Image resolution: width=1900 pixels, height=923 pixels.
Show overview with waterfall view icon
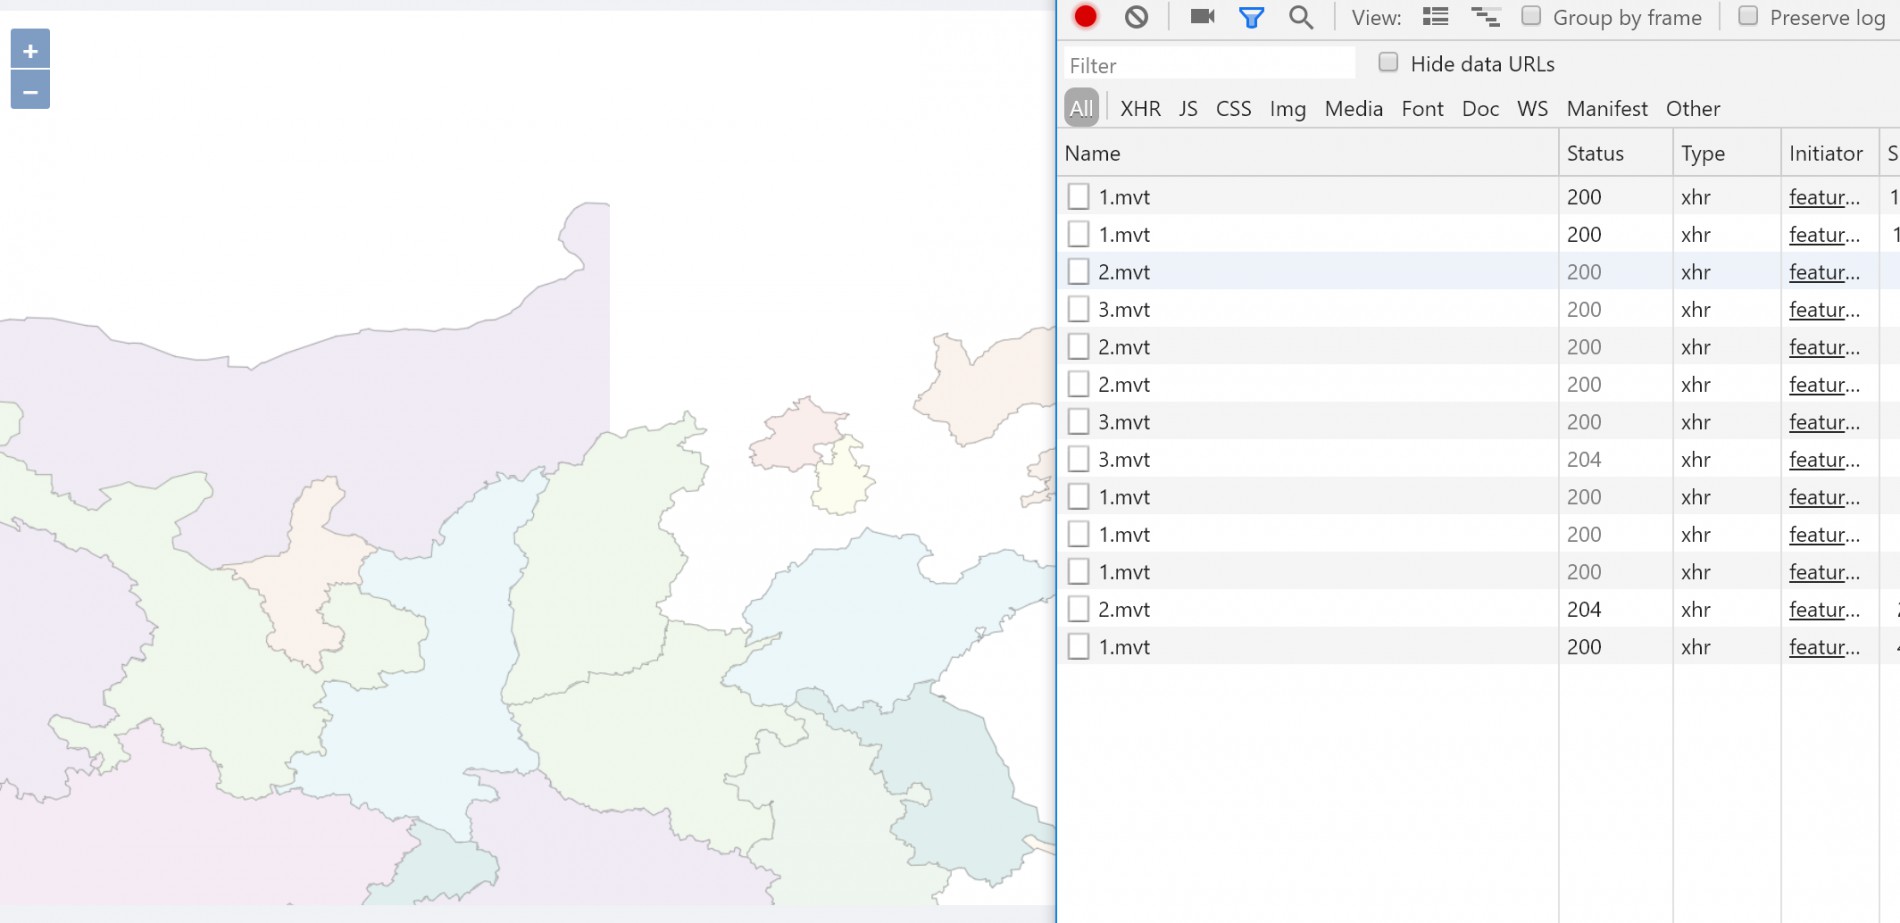coord(1485,17)
